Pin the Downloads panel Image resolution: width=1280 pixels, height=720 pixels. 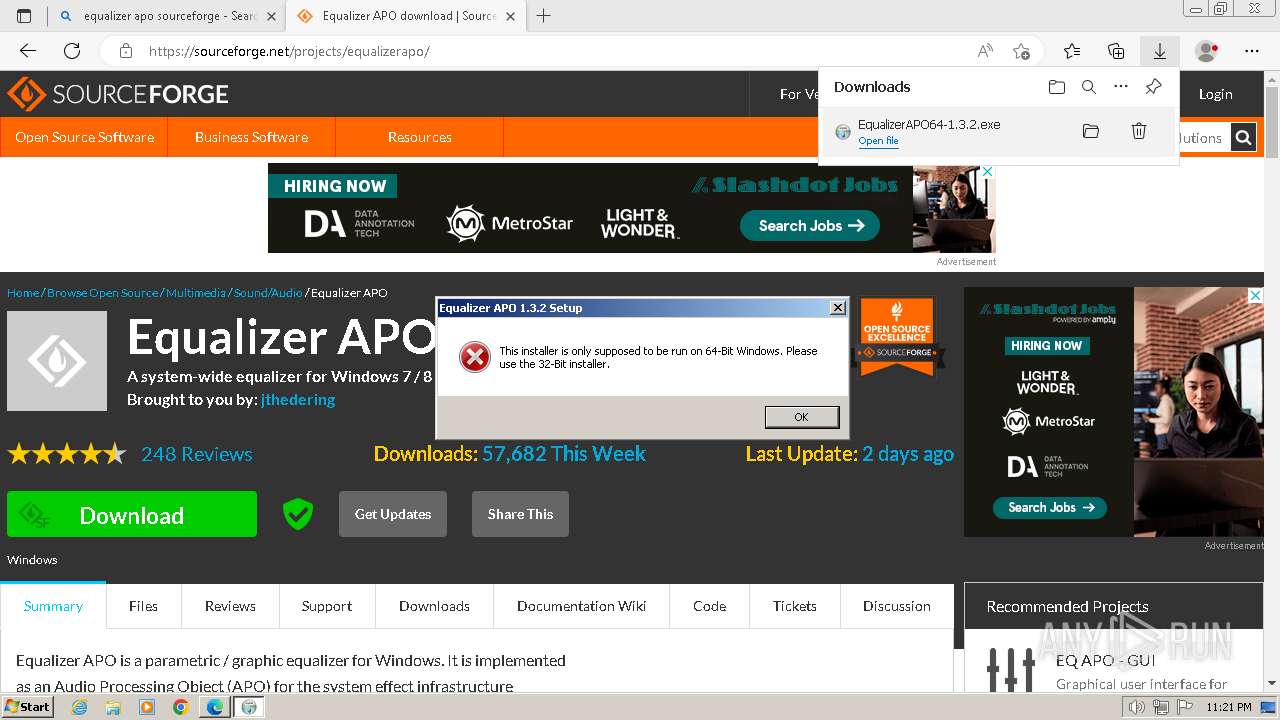tap(1153, 87)
